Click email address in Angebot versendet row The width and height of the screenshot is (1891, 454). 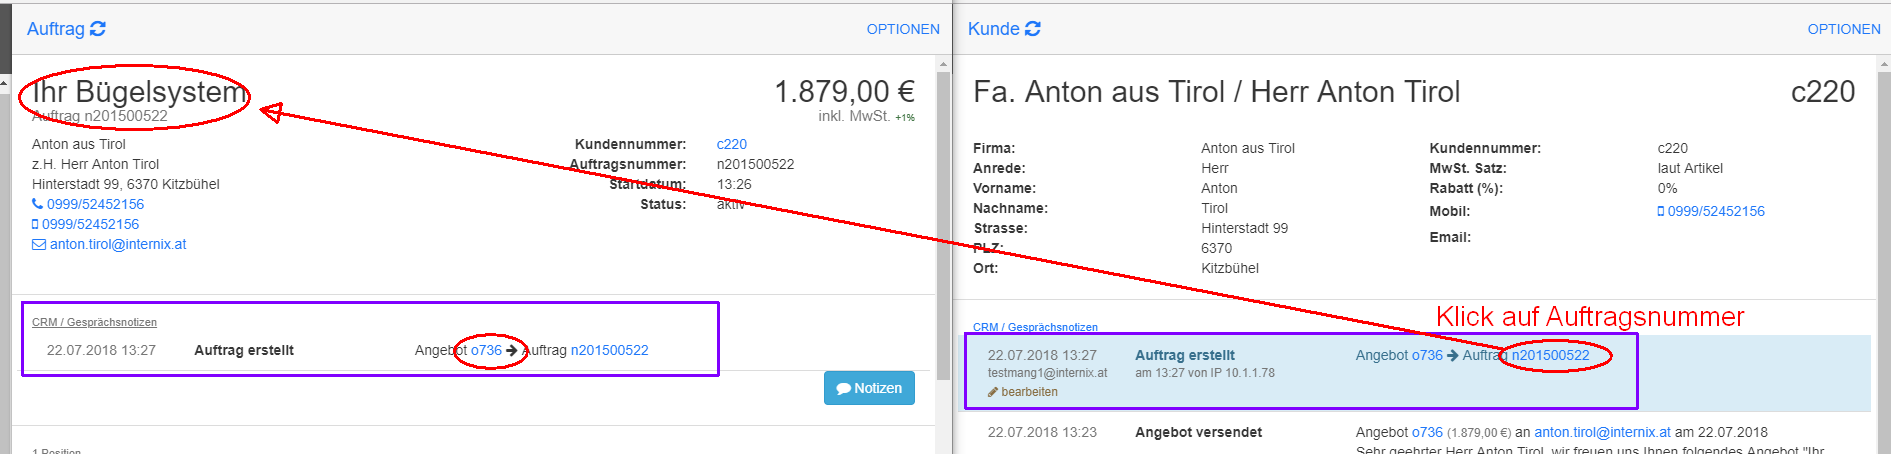[1602, 432]
